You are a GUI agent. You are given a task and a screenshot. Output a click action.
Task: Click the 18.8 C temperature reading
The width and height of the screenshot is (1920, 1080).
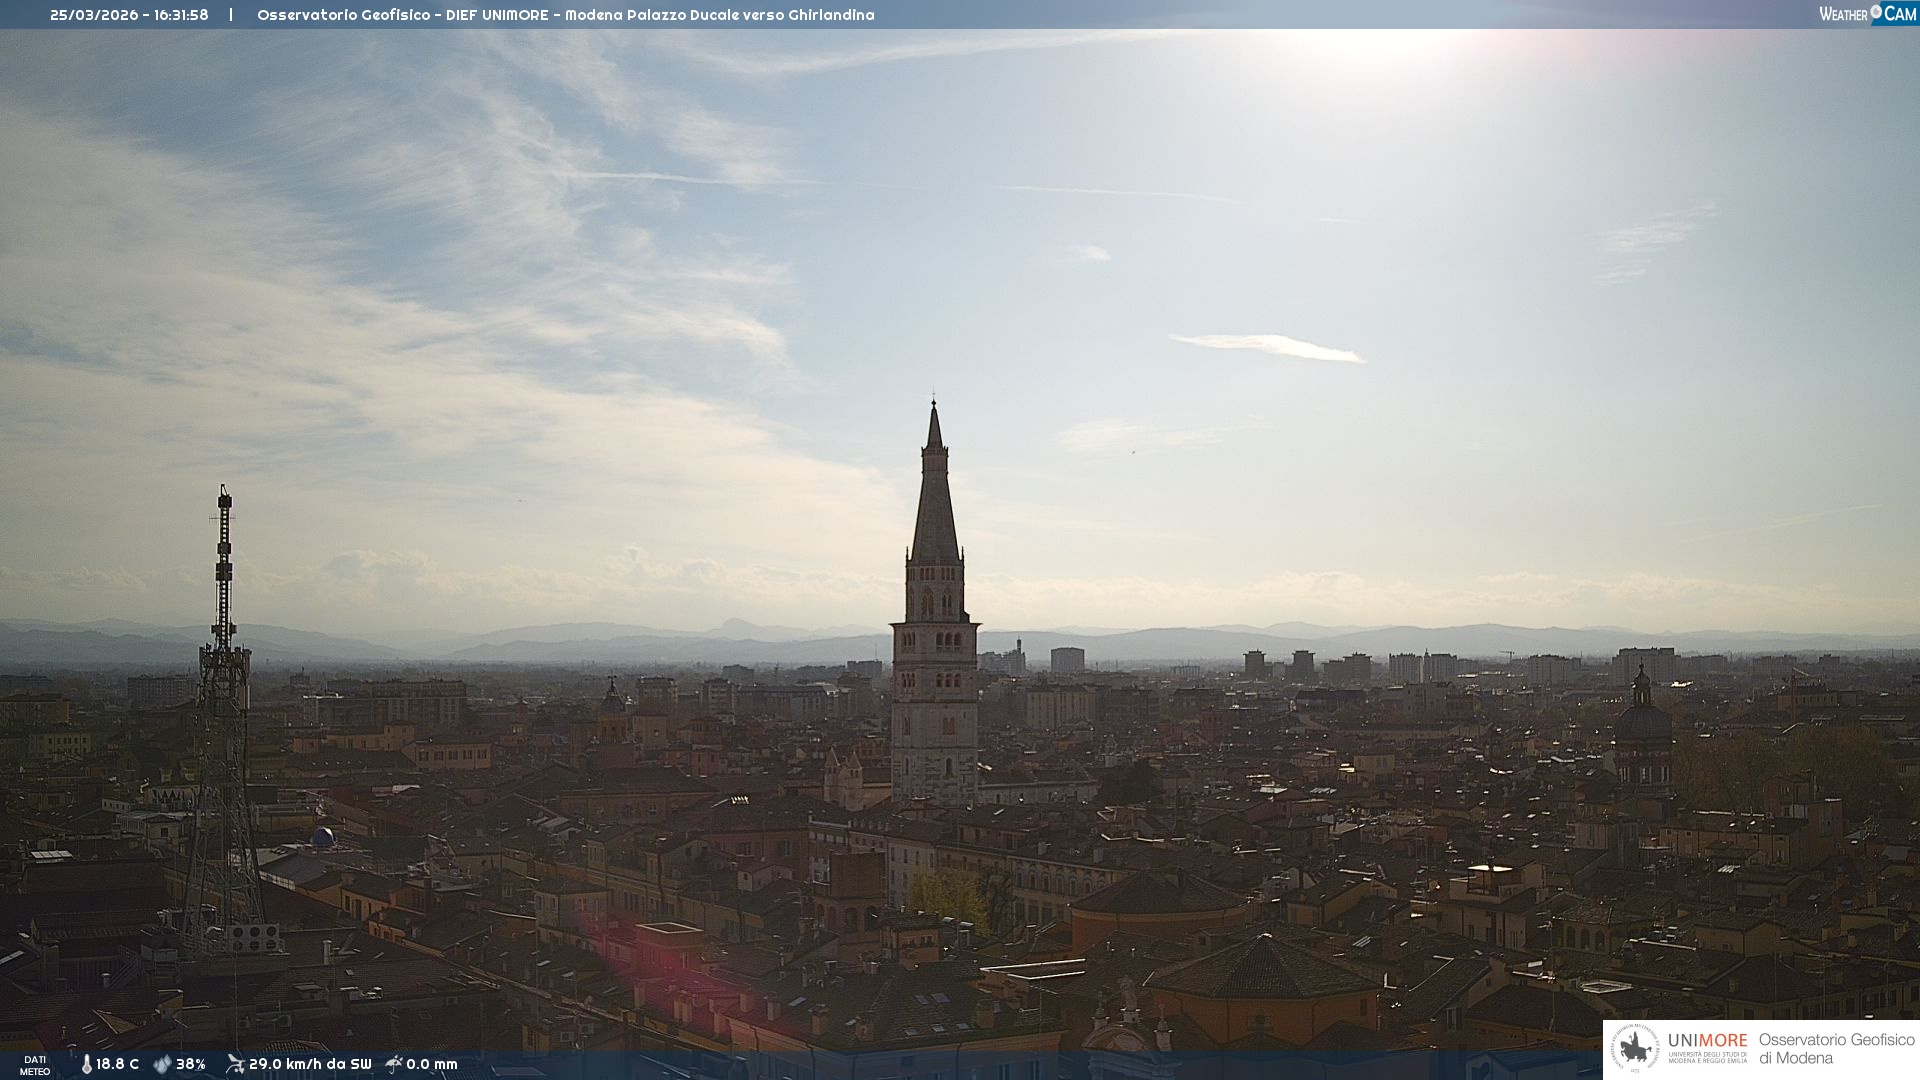click(x=118, y=1064)
